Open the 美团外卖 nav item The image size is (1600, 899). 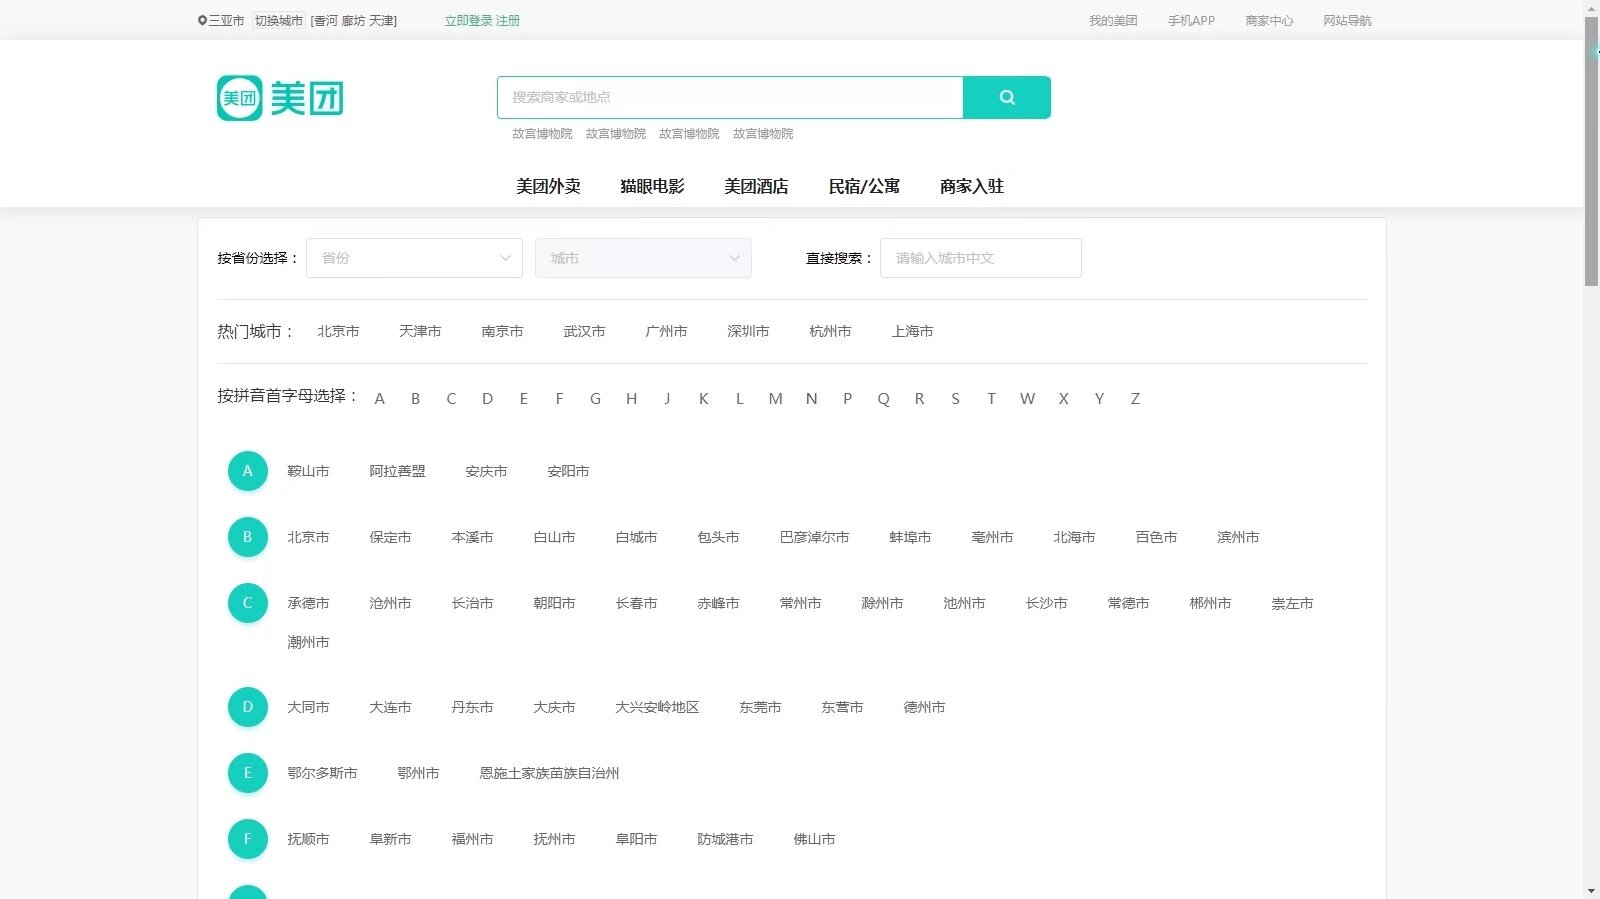(548, 186)
